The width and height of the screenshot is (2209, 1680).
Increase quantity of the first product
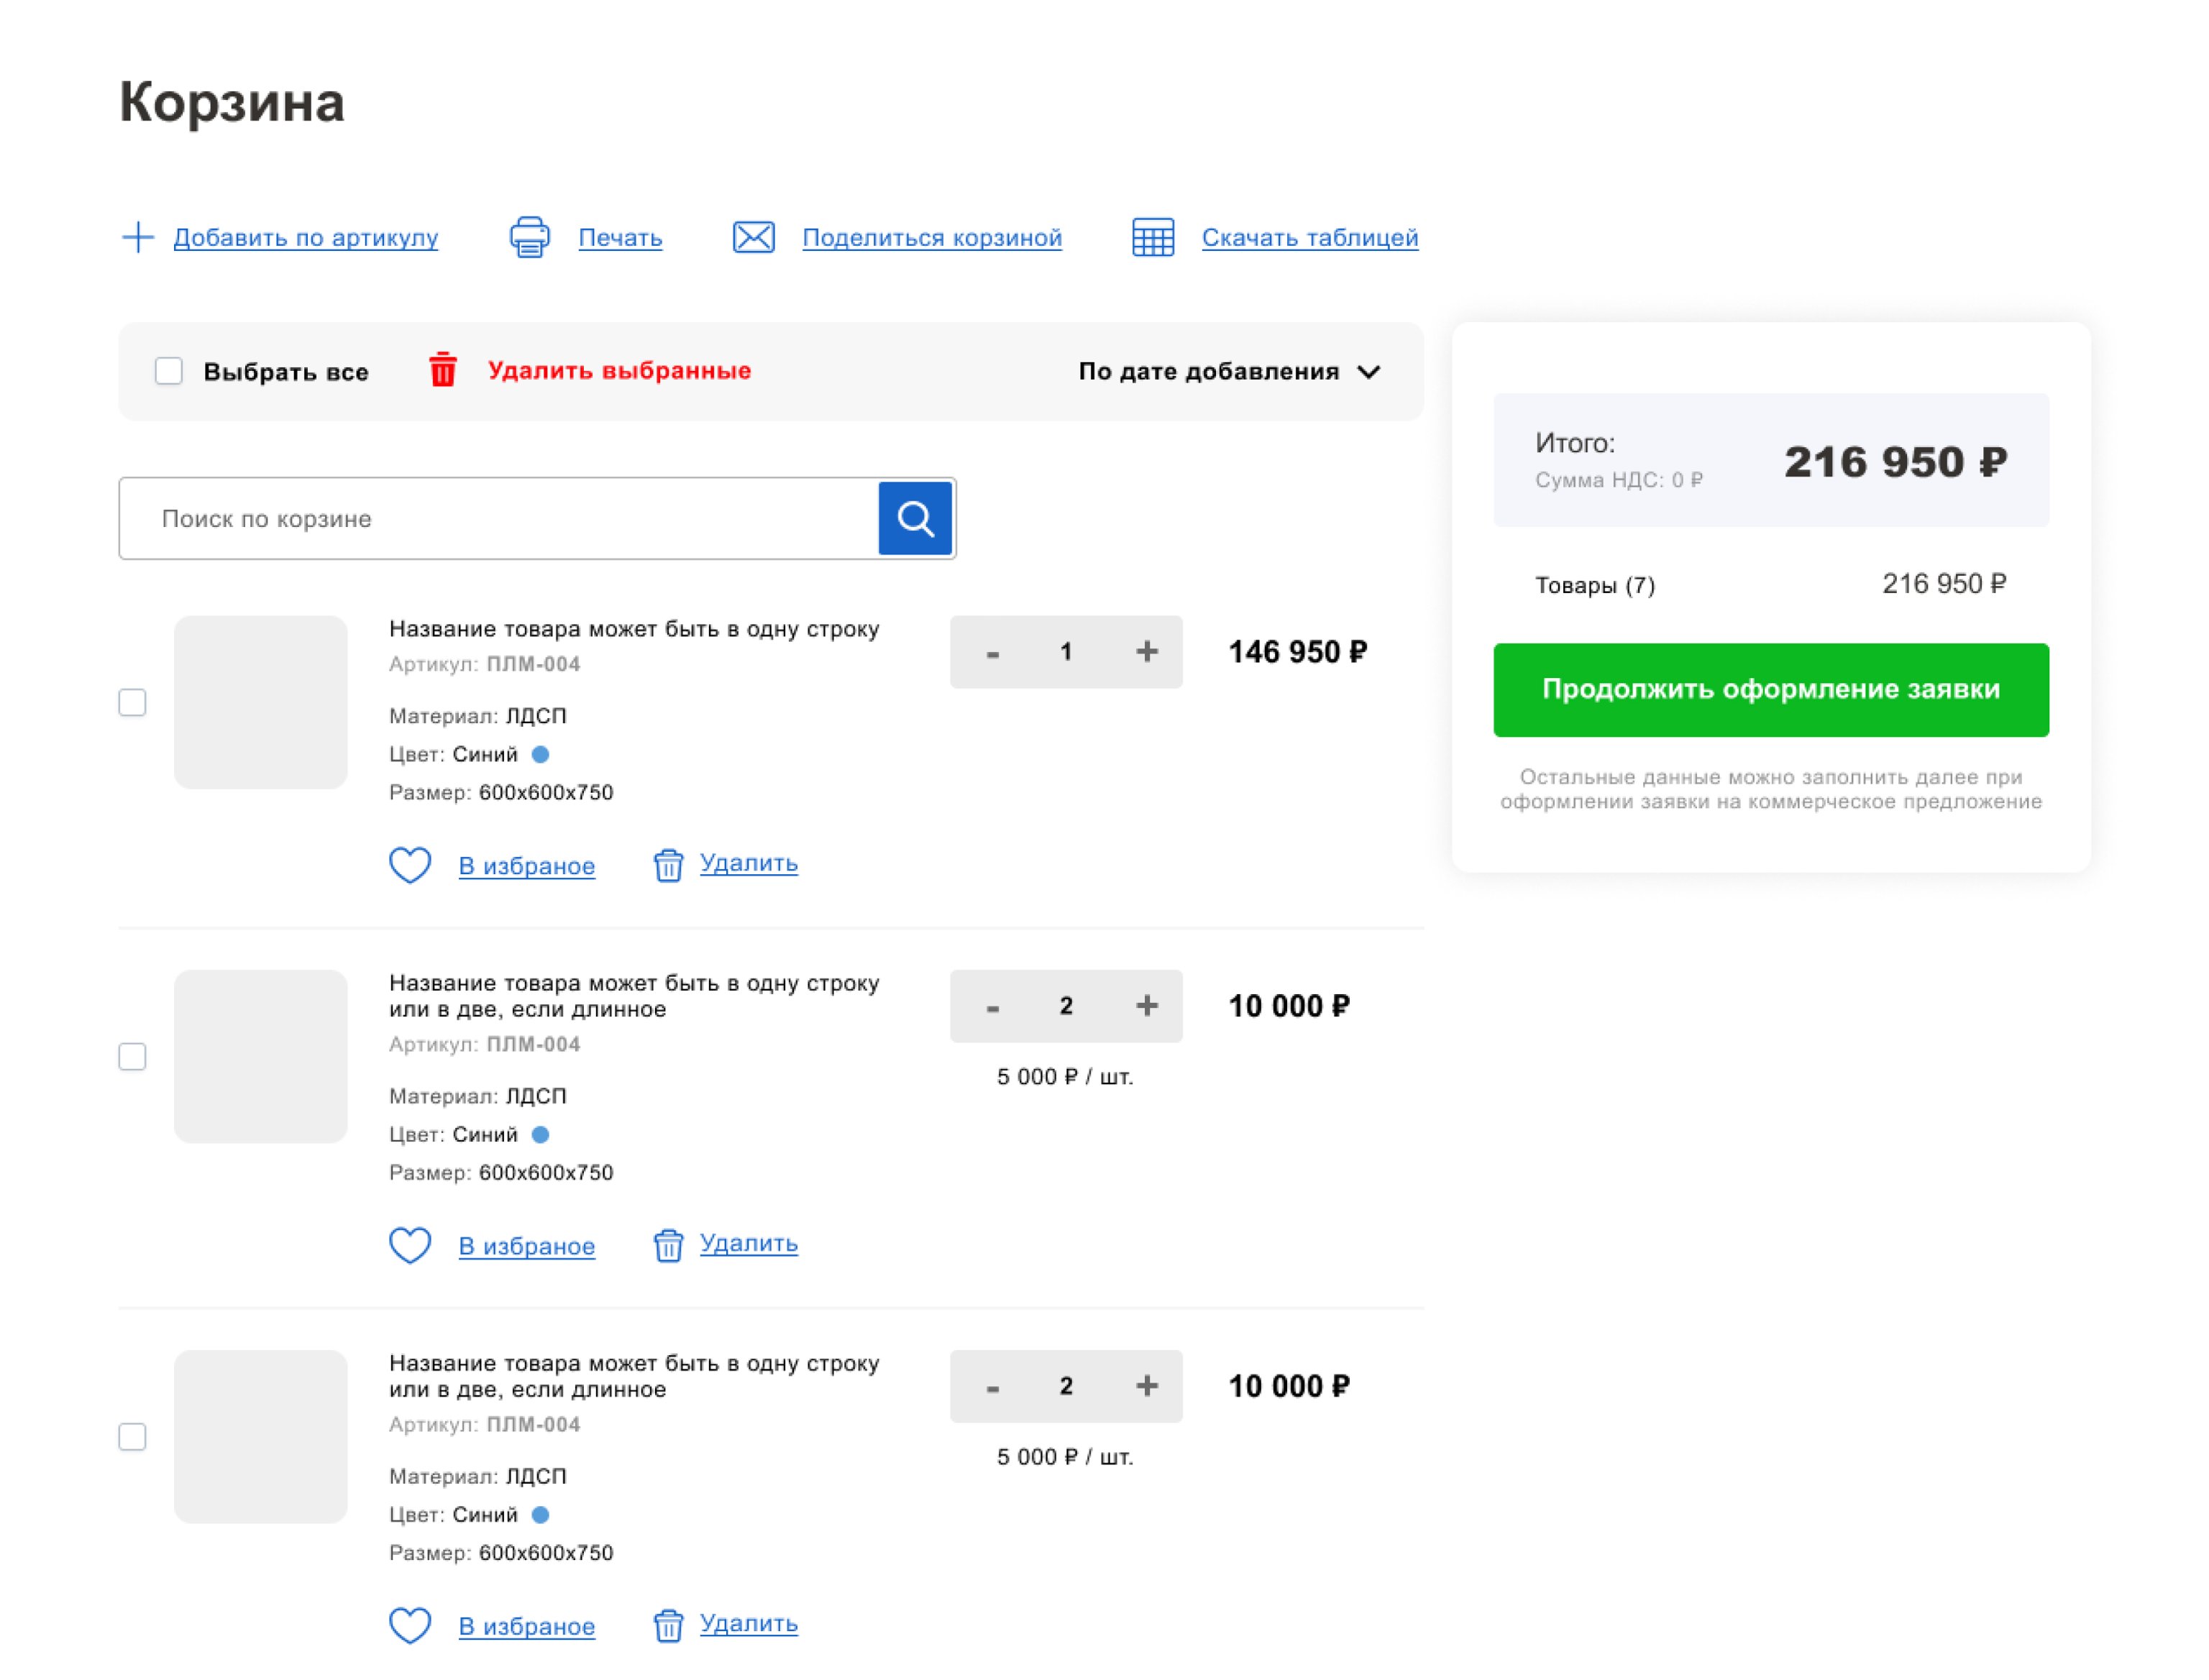(1146, 652)
